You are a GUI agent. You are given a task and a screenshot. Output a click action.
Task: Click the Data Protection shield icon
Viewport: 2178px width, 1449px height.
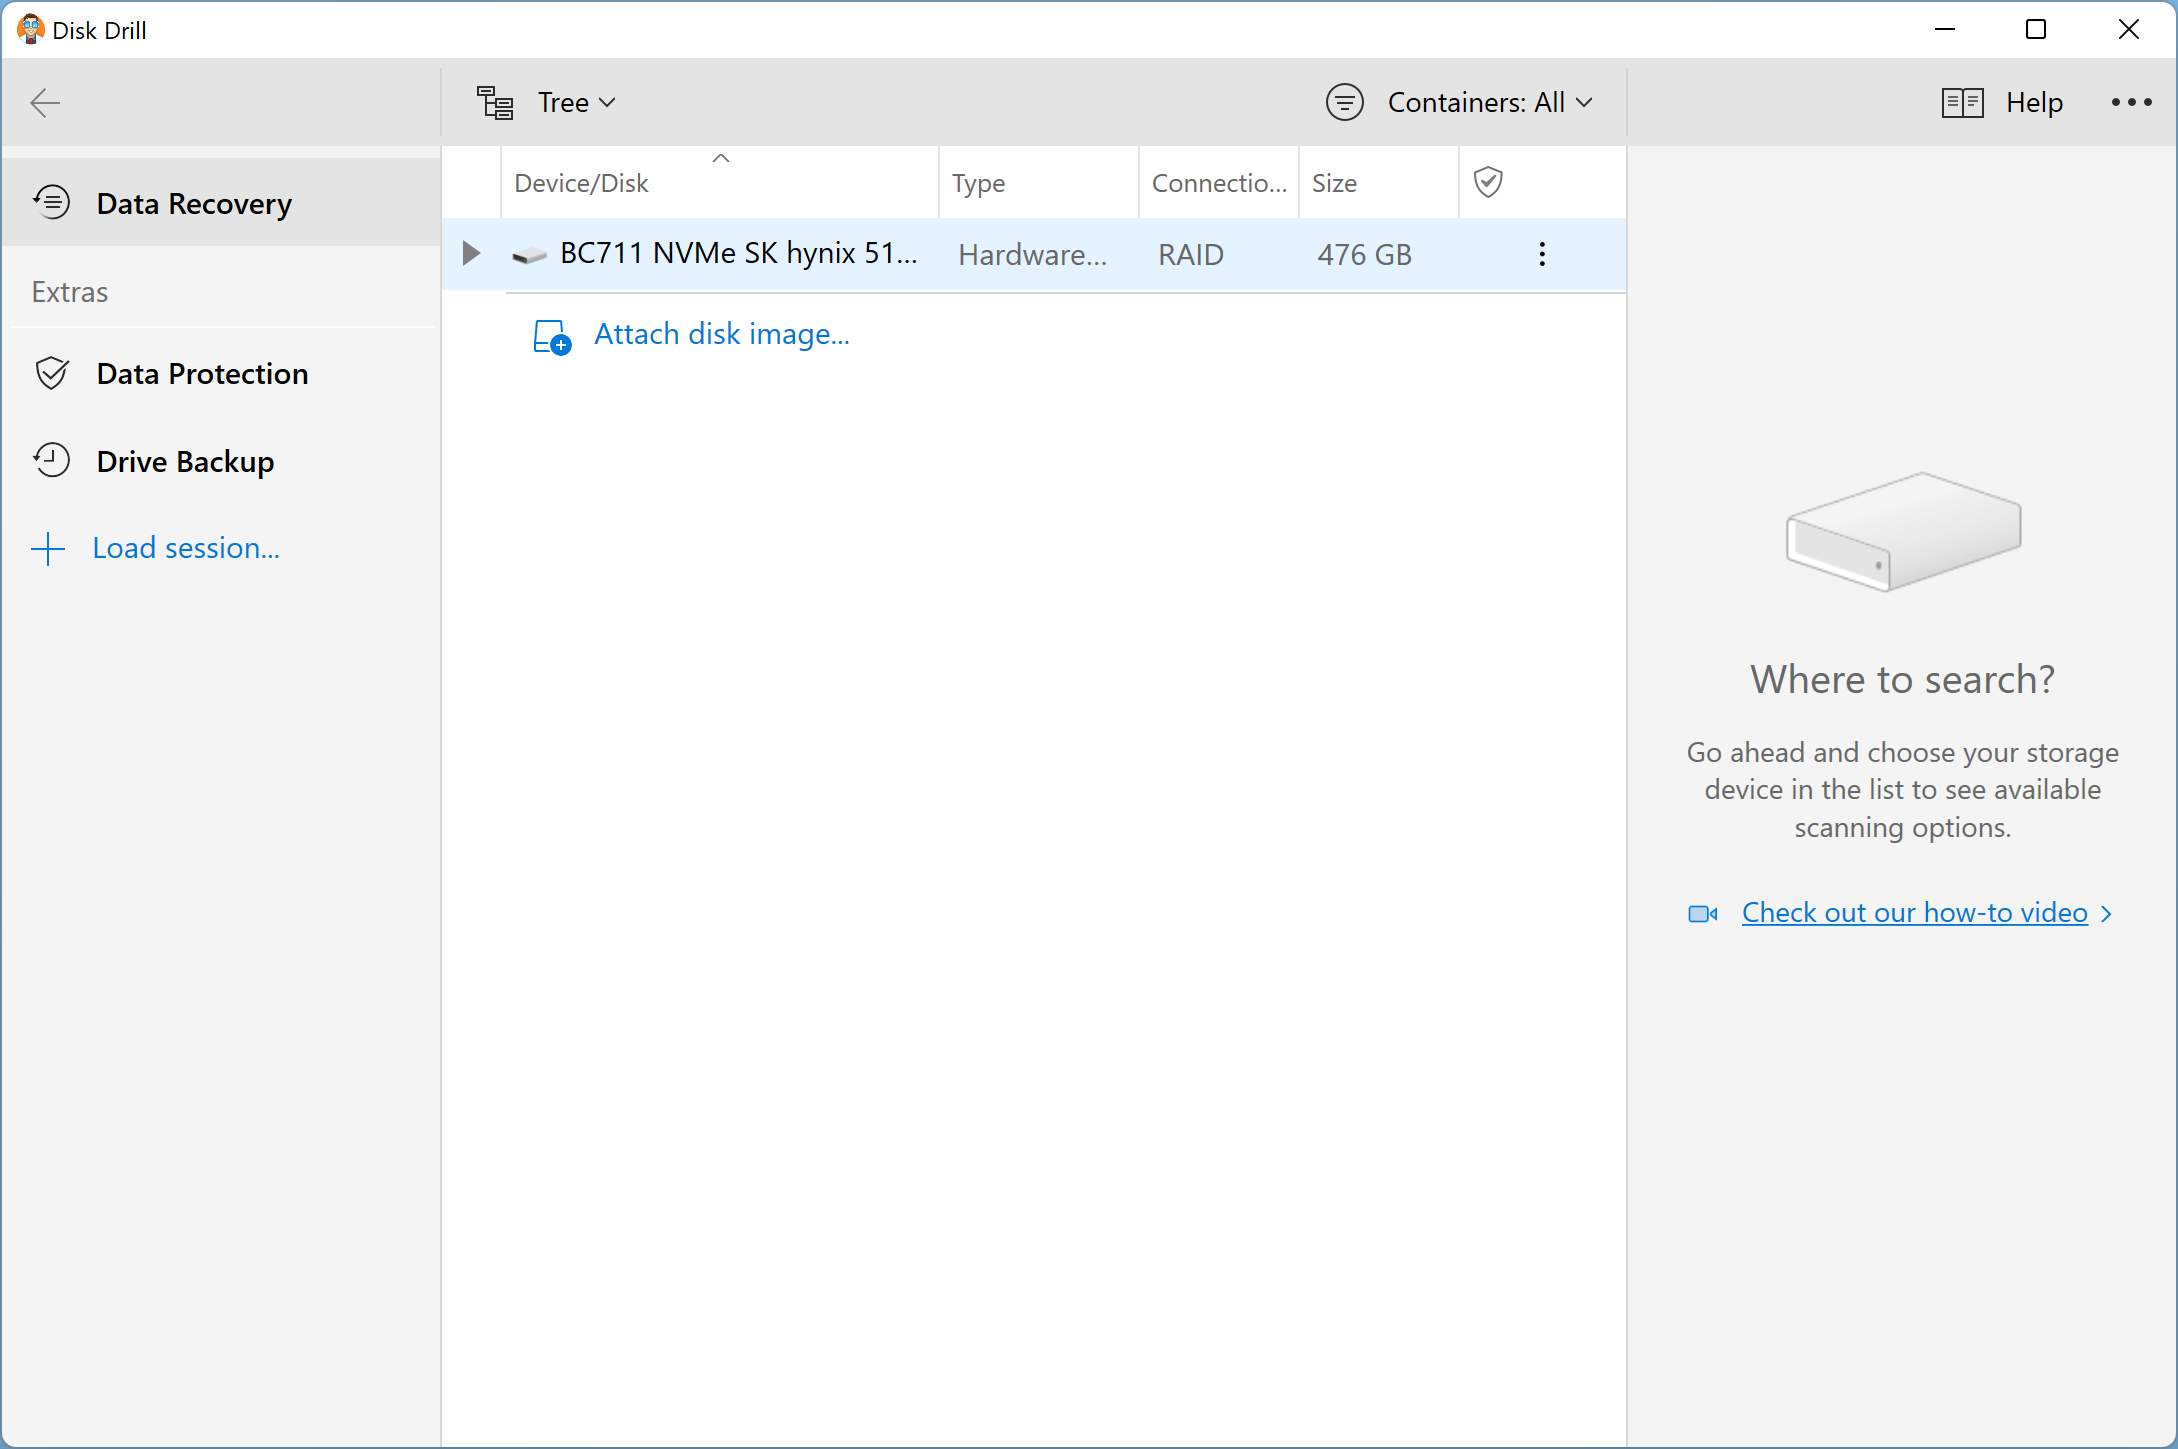coord(50,372)
